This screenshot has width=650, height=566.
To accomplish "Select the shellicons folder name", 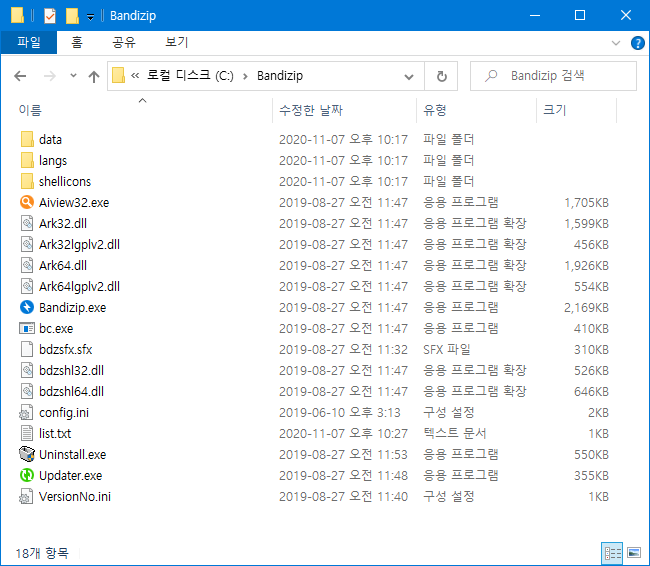I will (65, 182).
